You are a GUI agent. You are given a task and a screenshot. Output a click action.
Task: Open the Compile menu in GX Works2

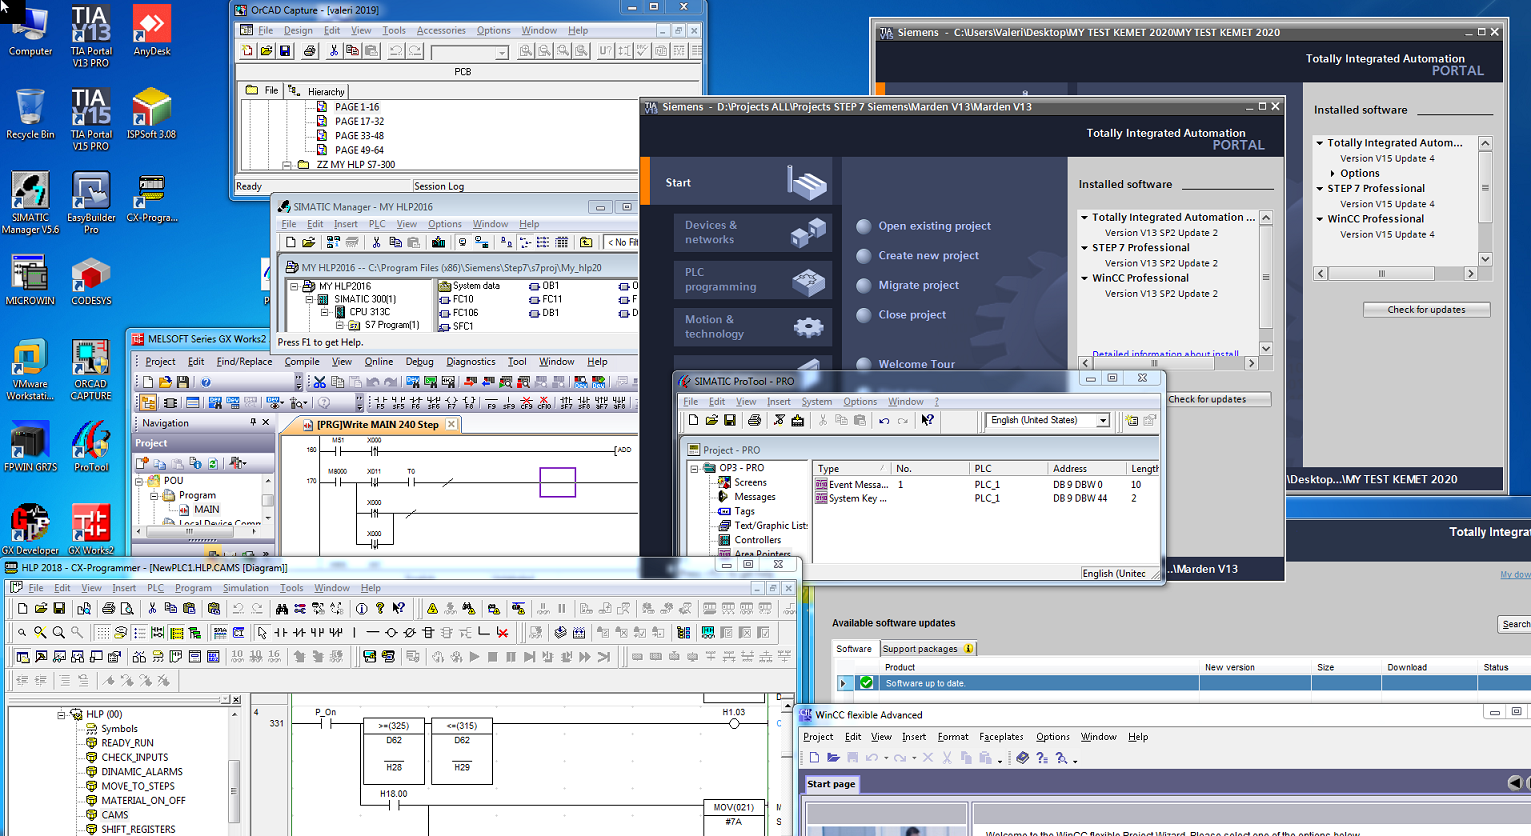[302, 362]
